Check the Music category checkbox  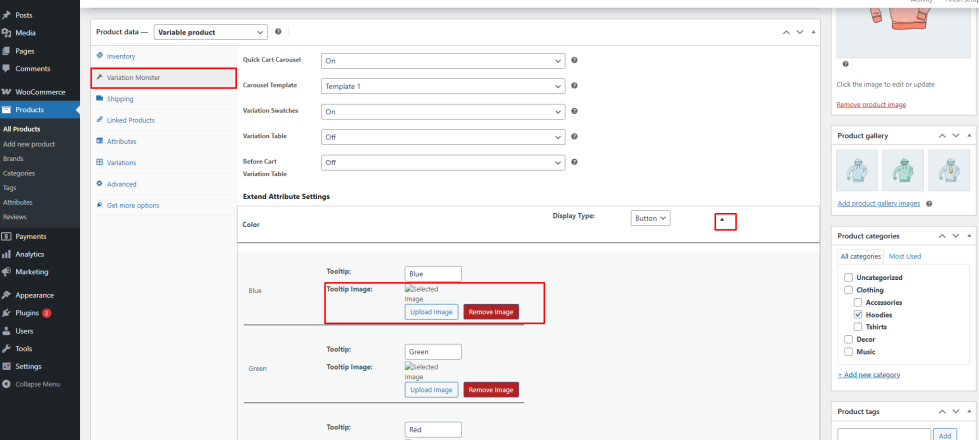(849, 351)
